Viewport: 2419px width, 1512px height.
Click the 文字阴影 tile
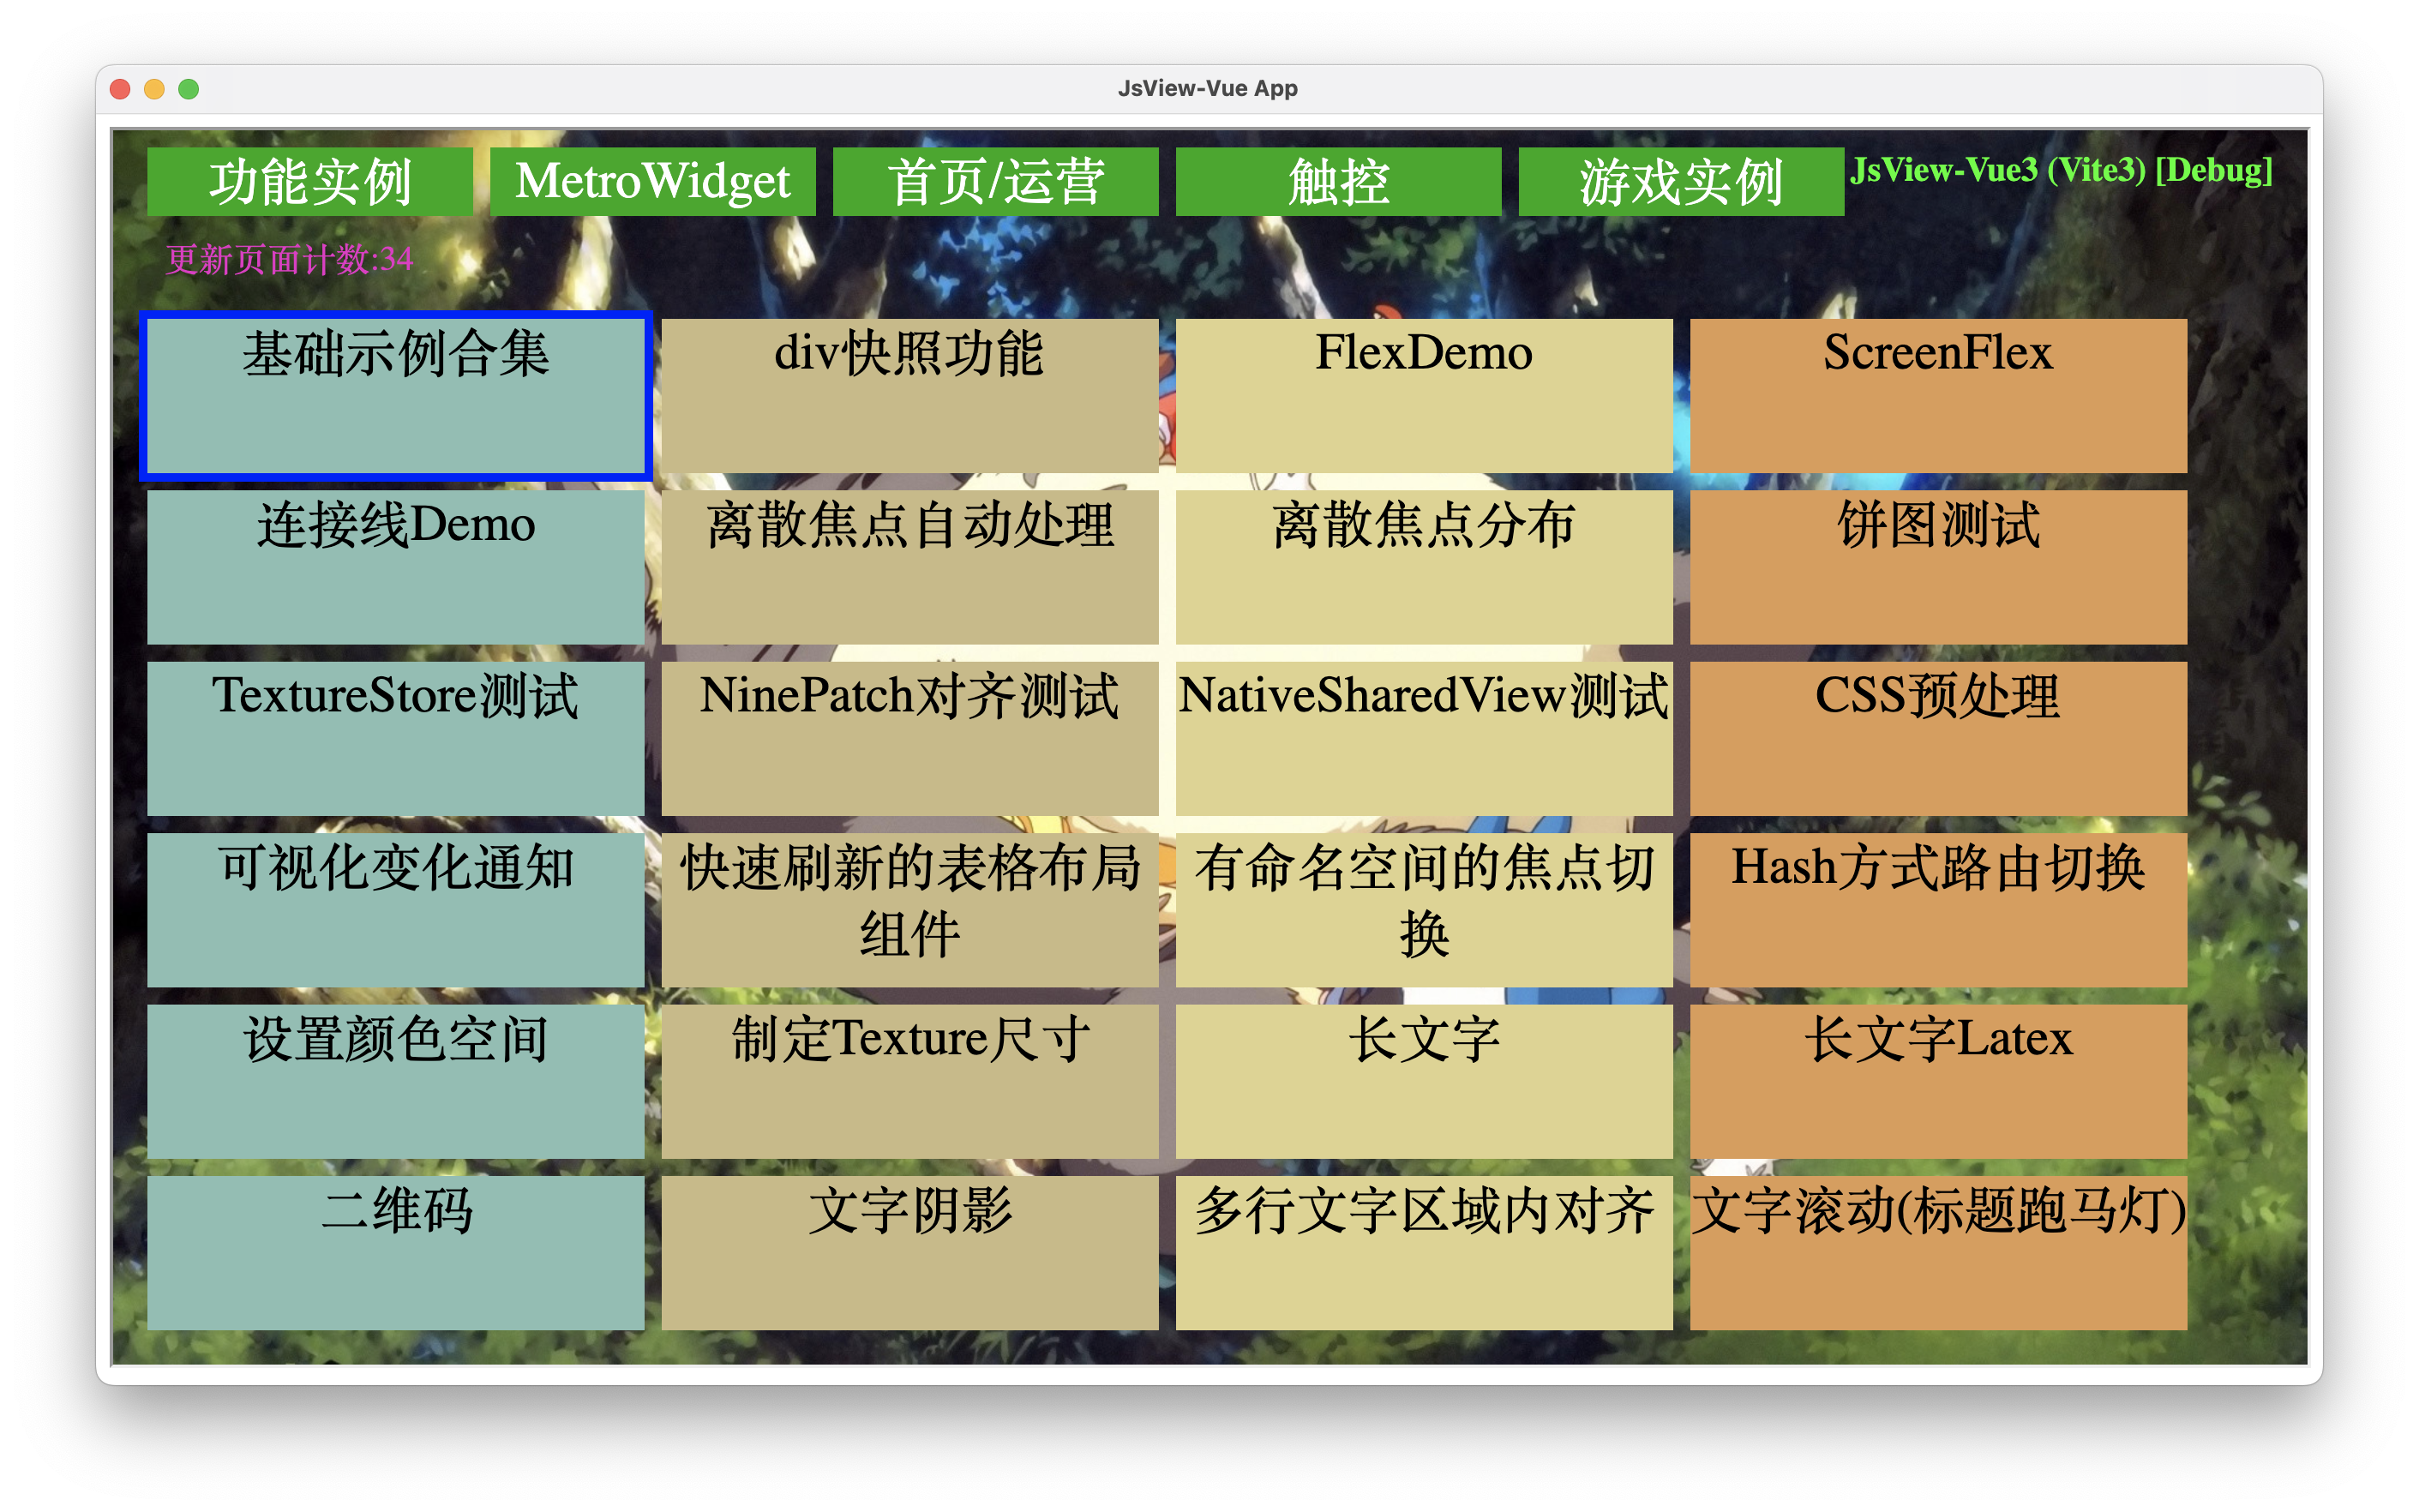coord(909,1252)
